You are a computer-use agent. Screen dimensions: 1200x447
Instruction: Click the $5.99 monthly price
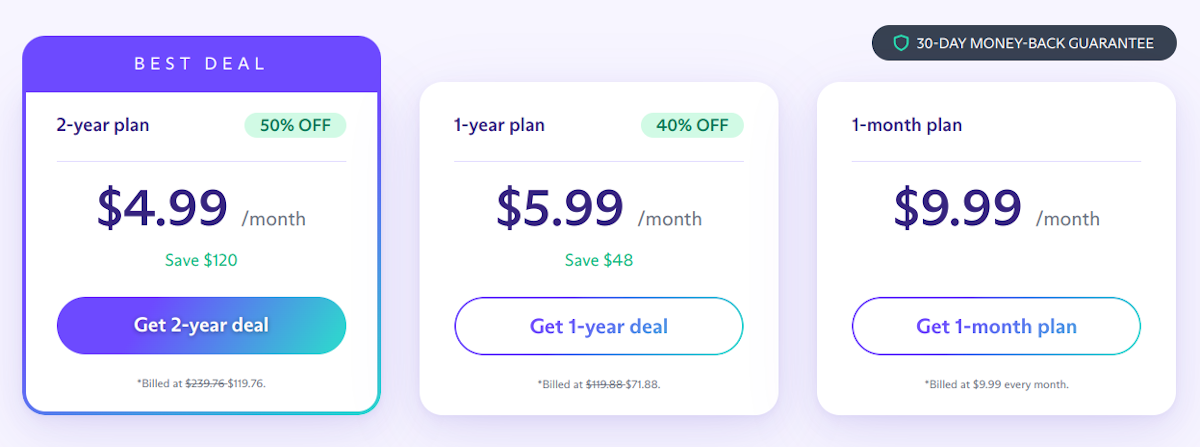click(560, 208)
